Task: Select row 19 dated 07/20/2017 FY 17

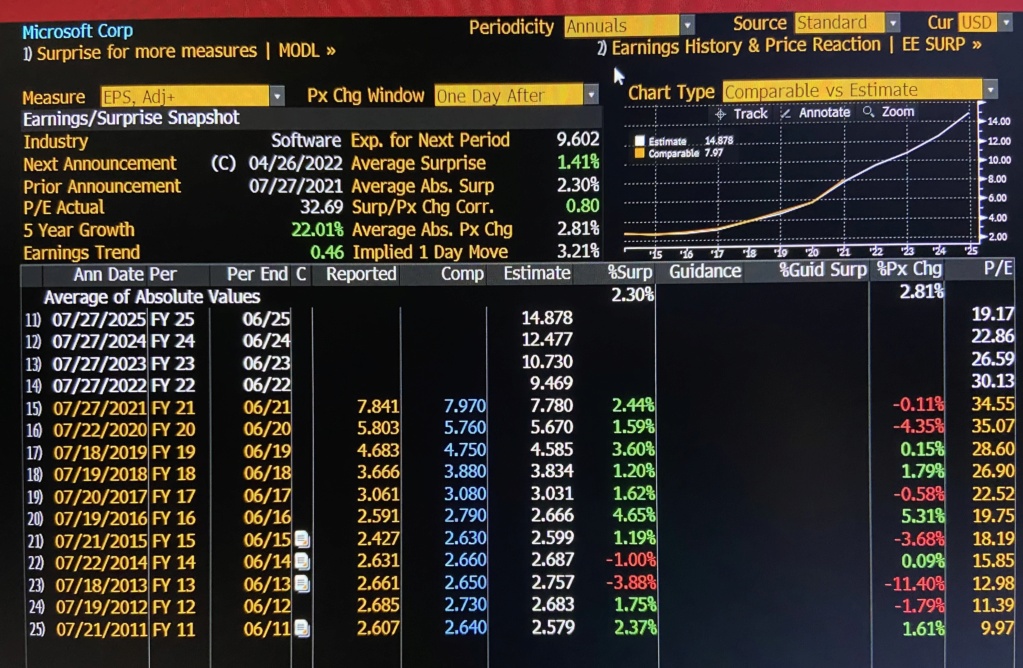Action: click(520, 496)
